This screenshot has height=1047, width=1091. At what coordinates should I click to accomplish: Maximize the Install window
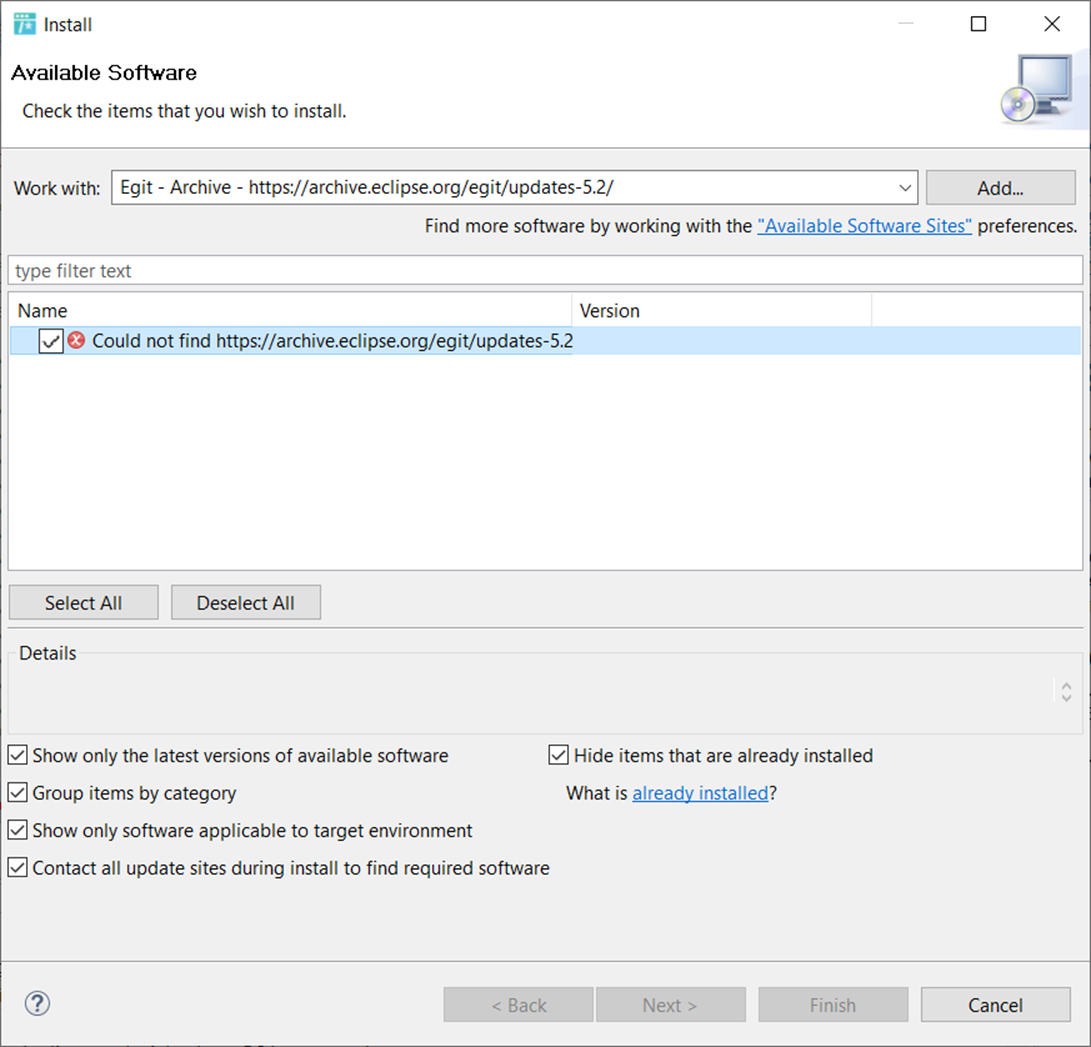978,24
